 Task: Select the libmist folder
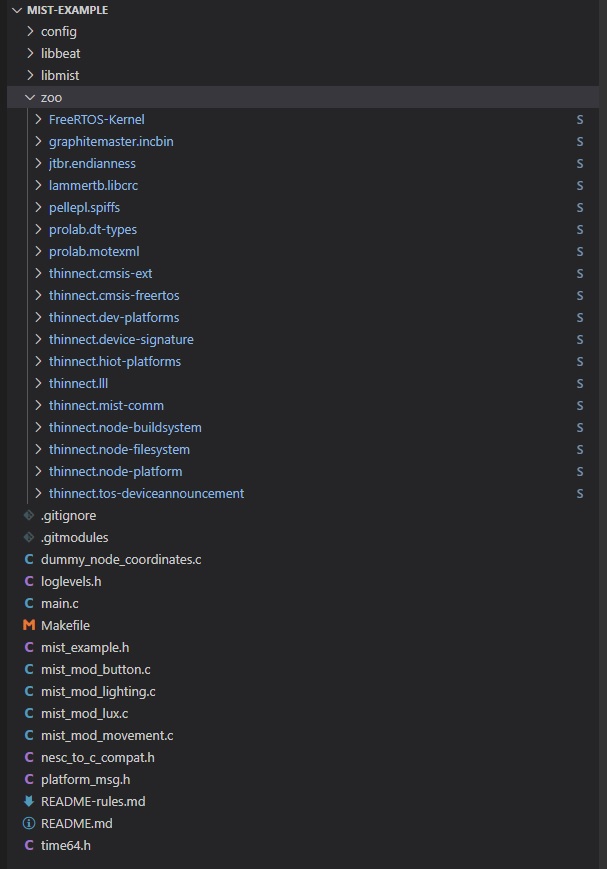tap(60, 75)
